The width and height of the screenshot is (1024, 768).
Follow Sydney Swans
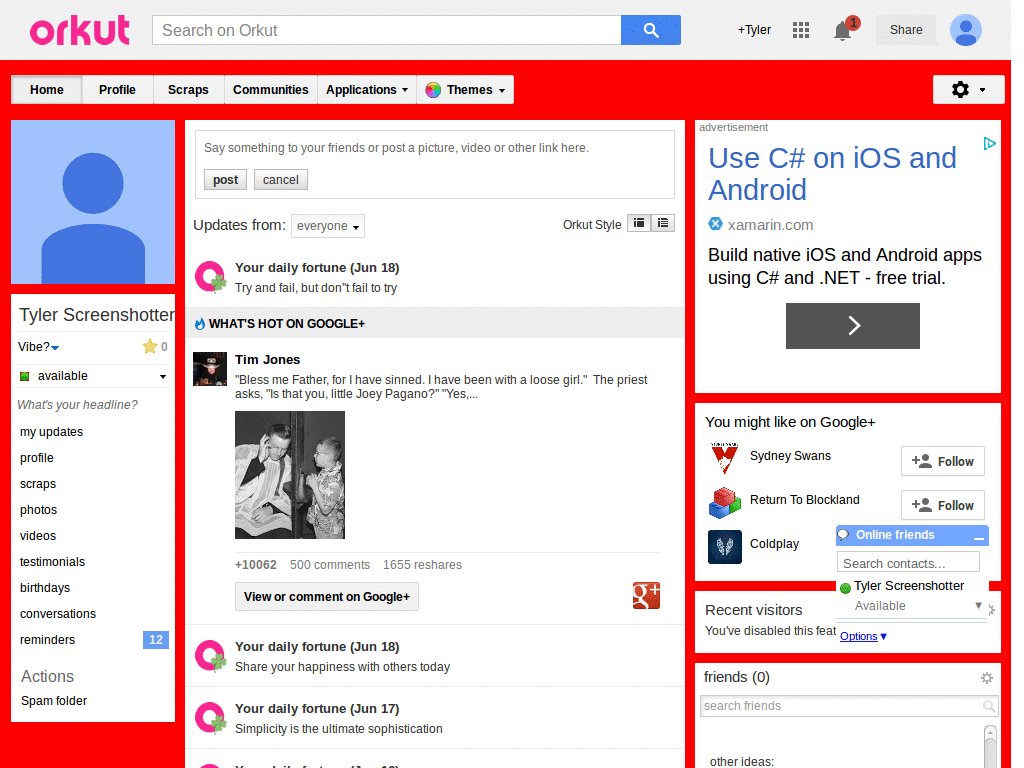point(942,461)
